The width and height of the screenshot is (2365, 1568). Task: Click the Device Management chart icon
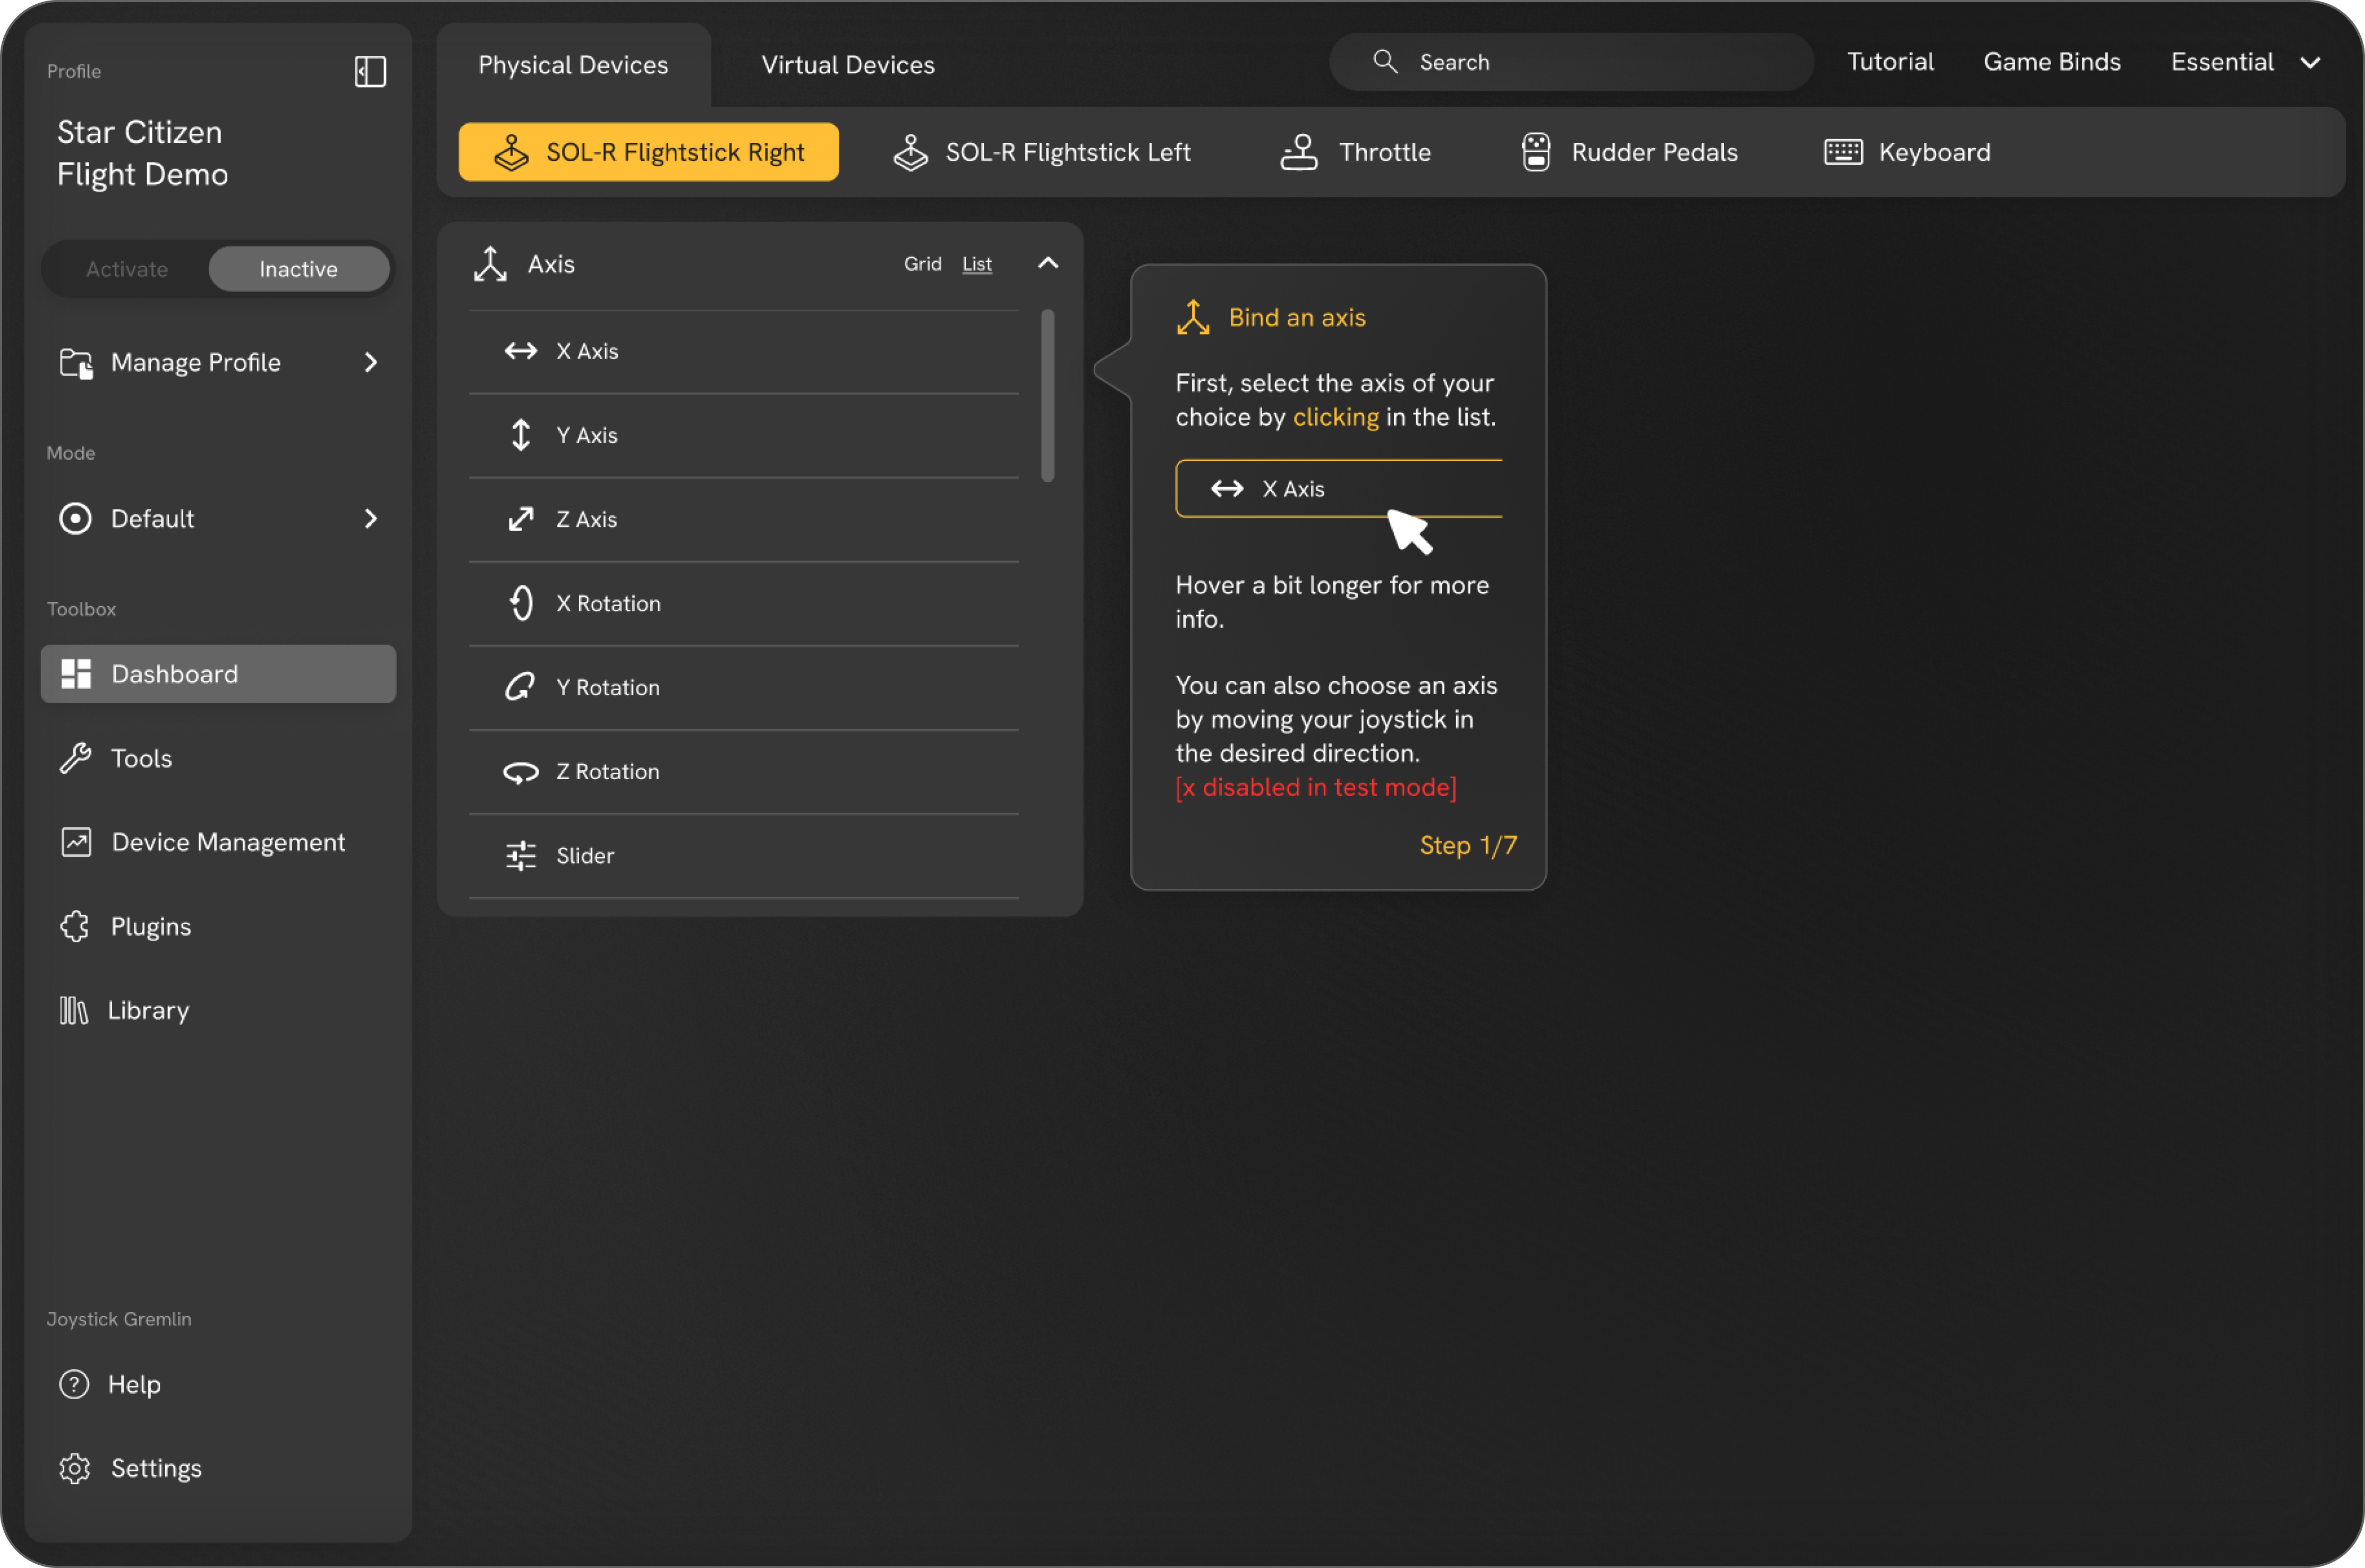click(76, 842)
